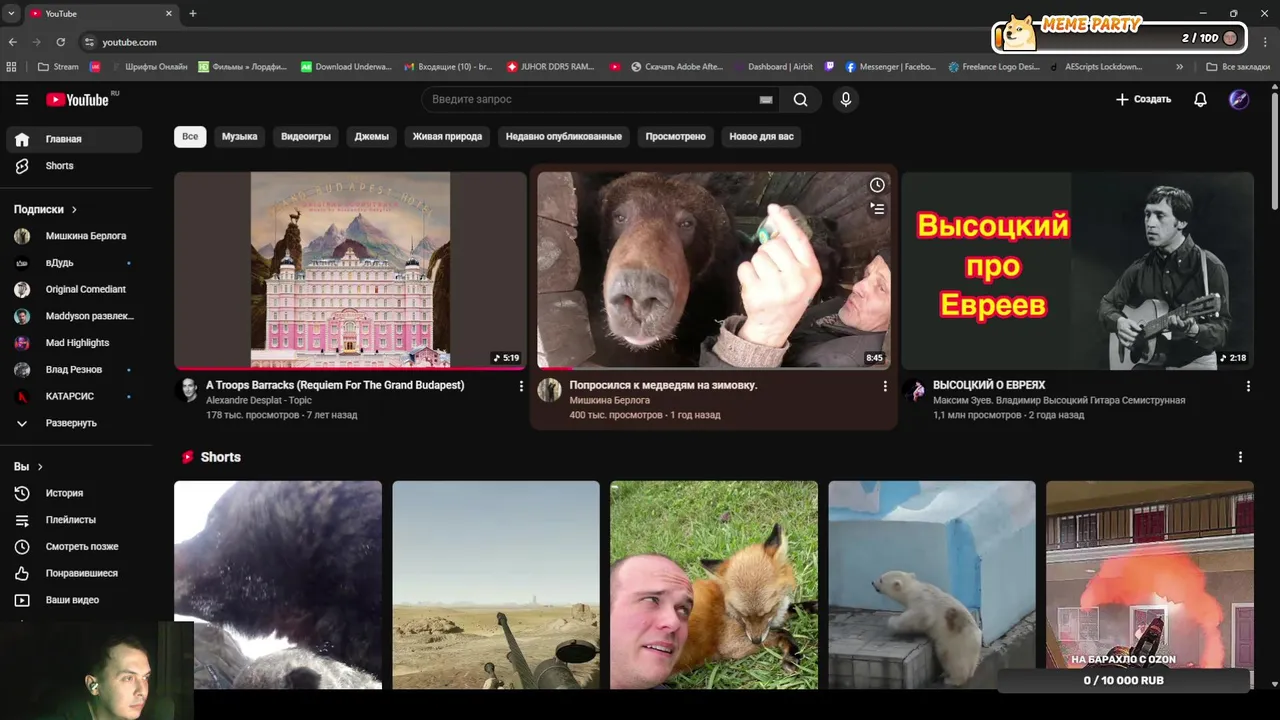Click the Создать button

coord(1143,99)
